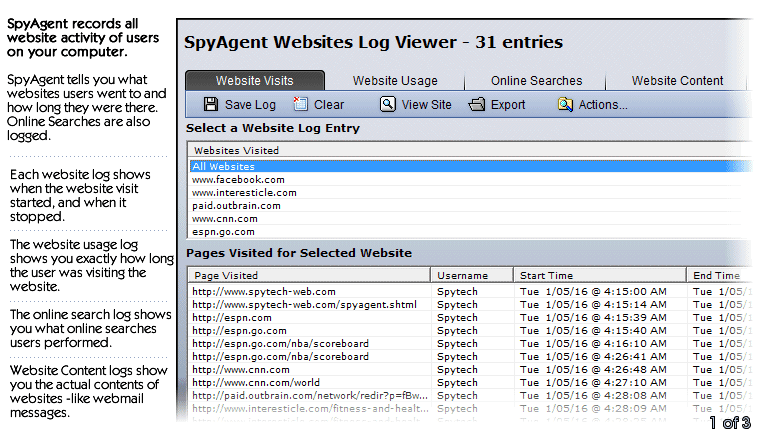This screenshot has height=432, width=761.
Task: Click start time 4:15:14 AM cell
Action: 593,305
